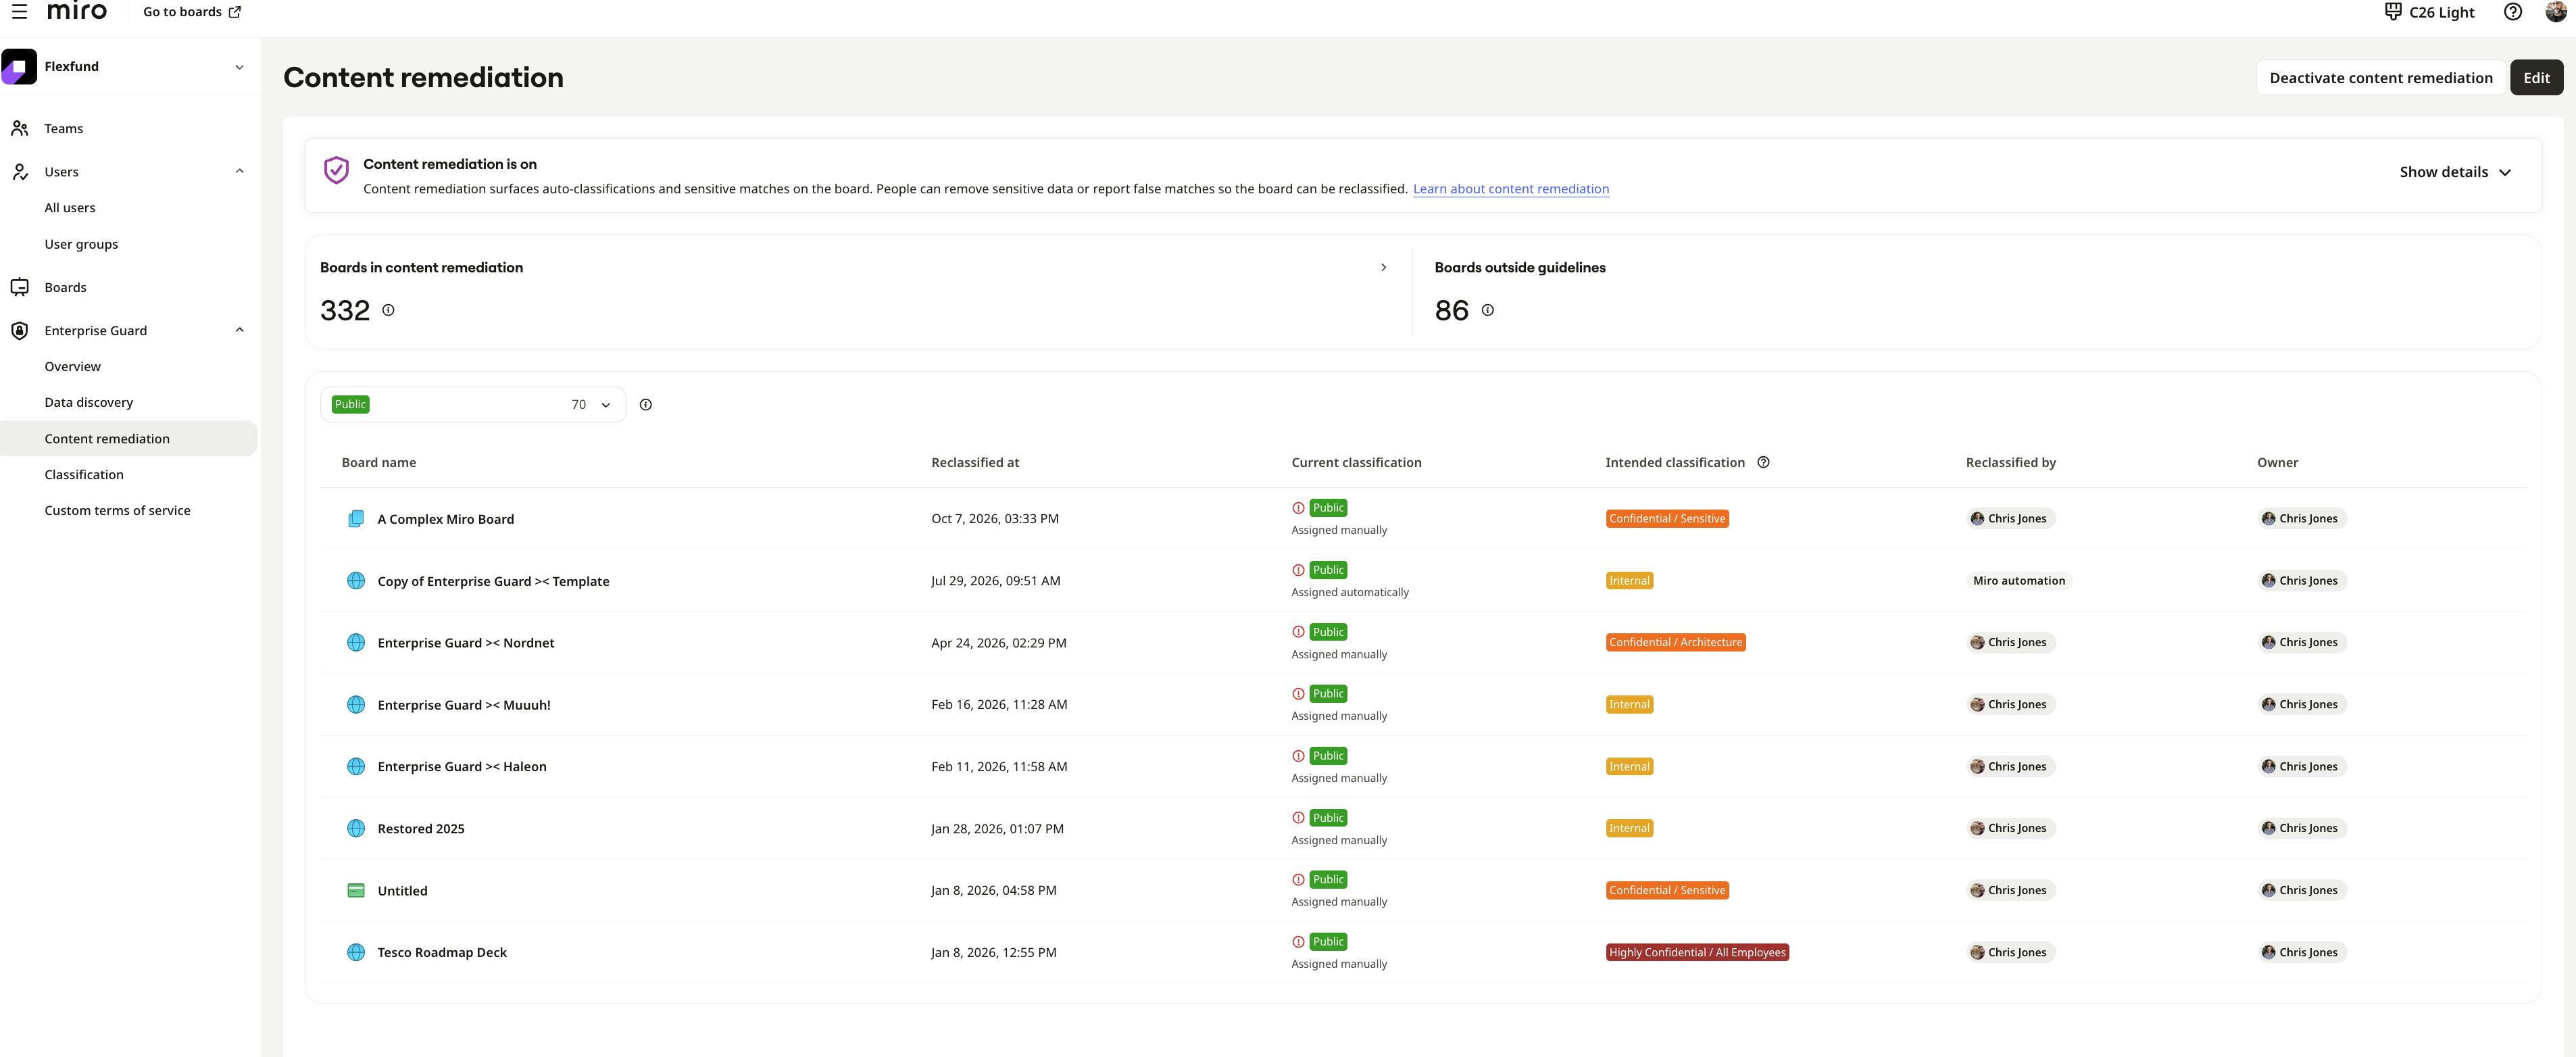Open help question mark icon

point(2512,12)
